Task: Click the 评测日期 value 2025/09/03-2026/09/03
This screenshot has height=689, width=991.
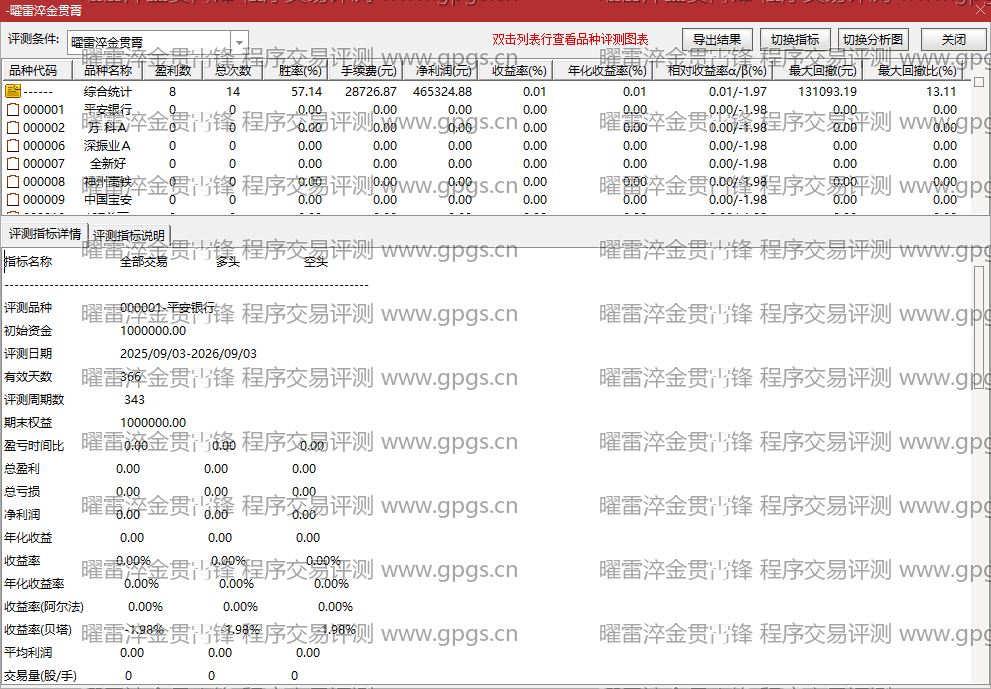Action: 188,354
